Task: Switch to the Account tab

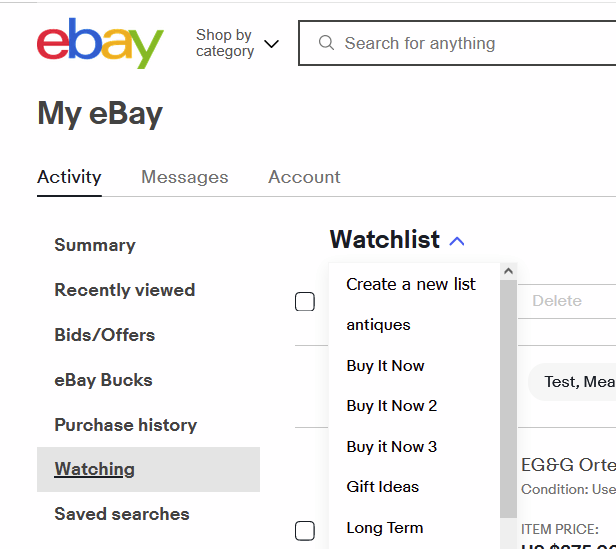Action: [304, 177]
